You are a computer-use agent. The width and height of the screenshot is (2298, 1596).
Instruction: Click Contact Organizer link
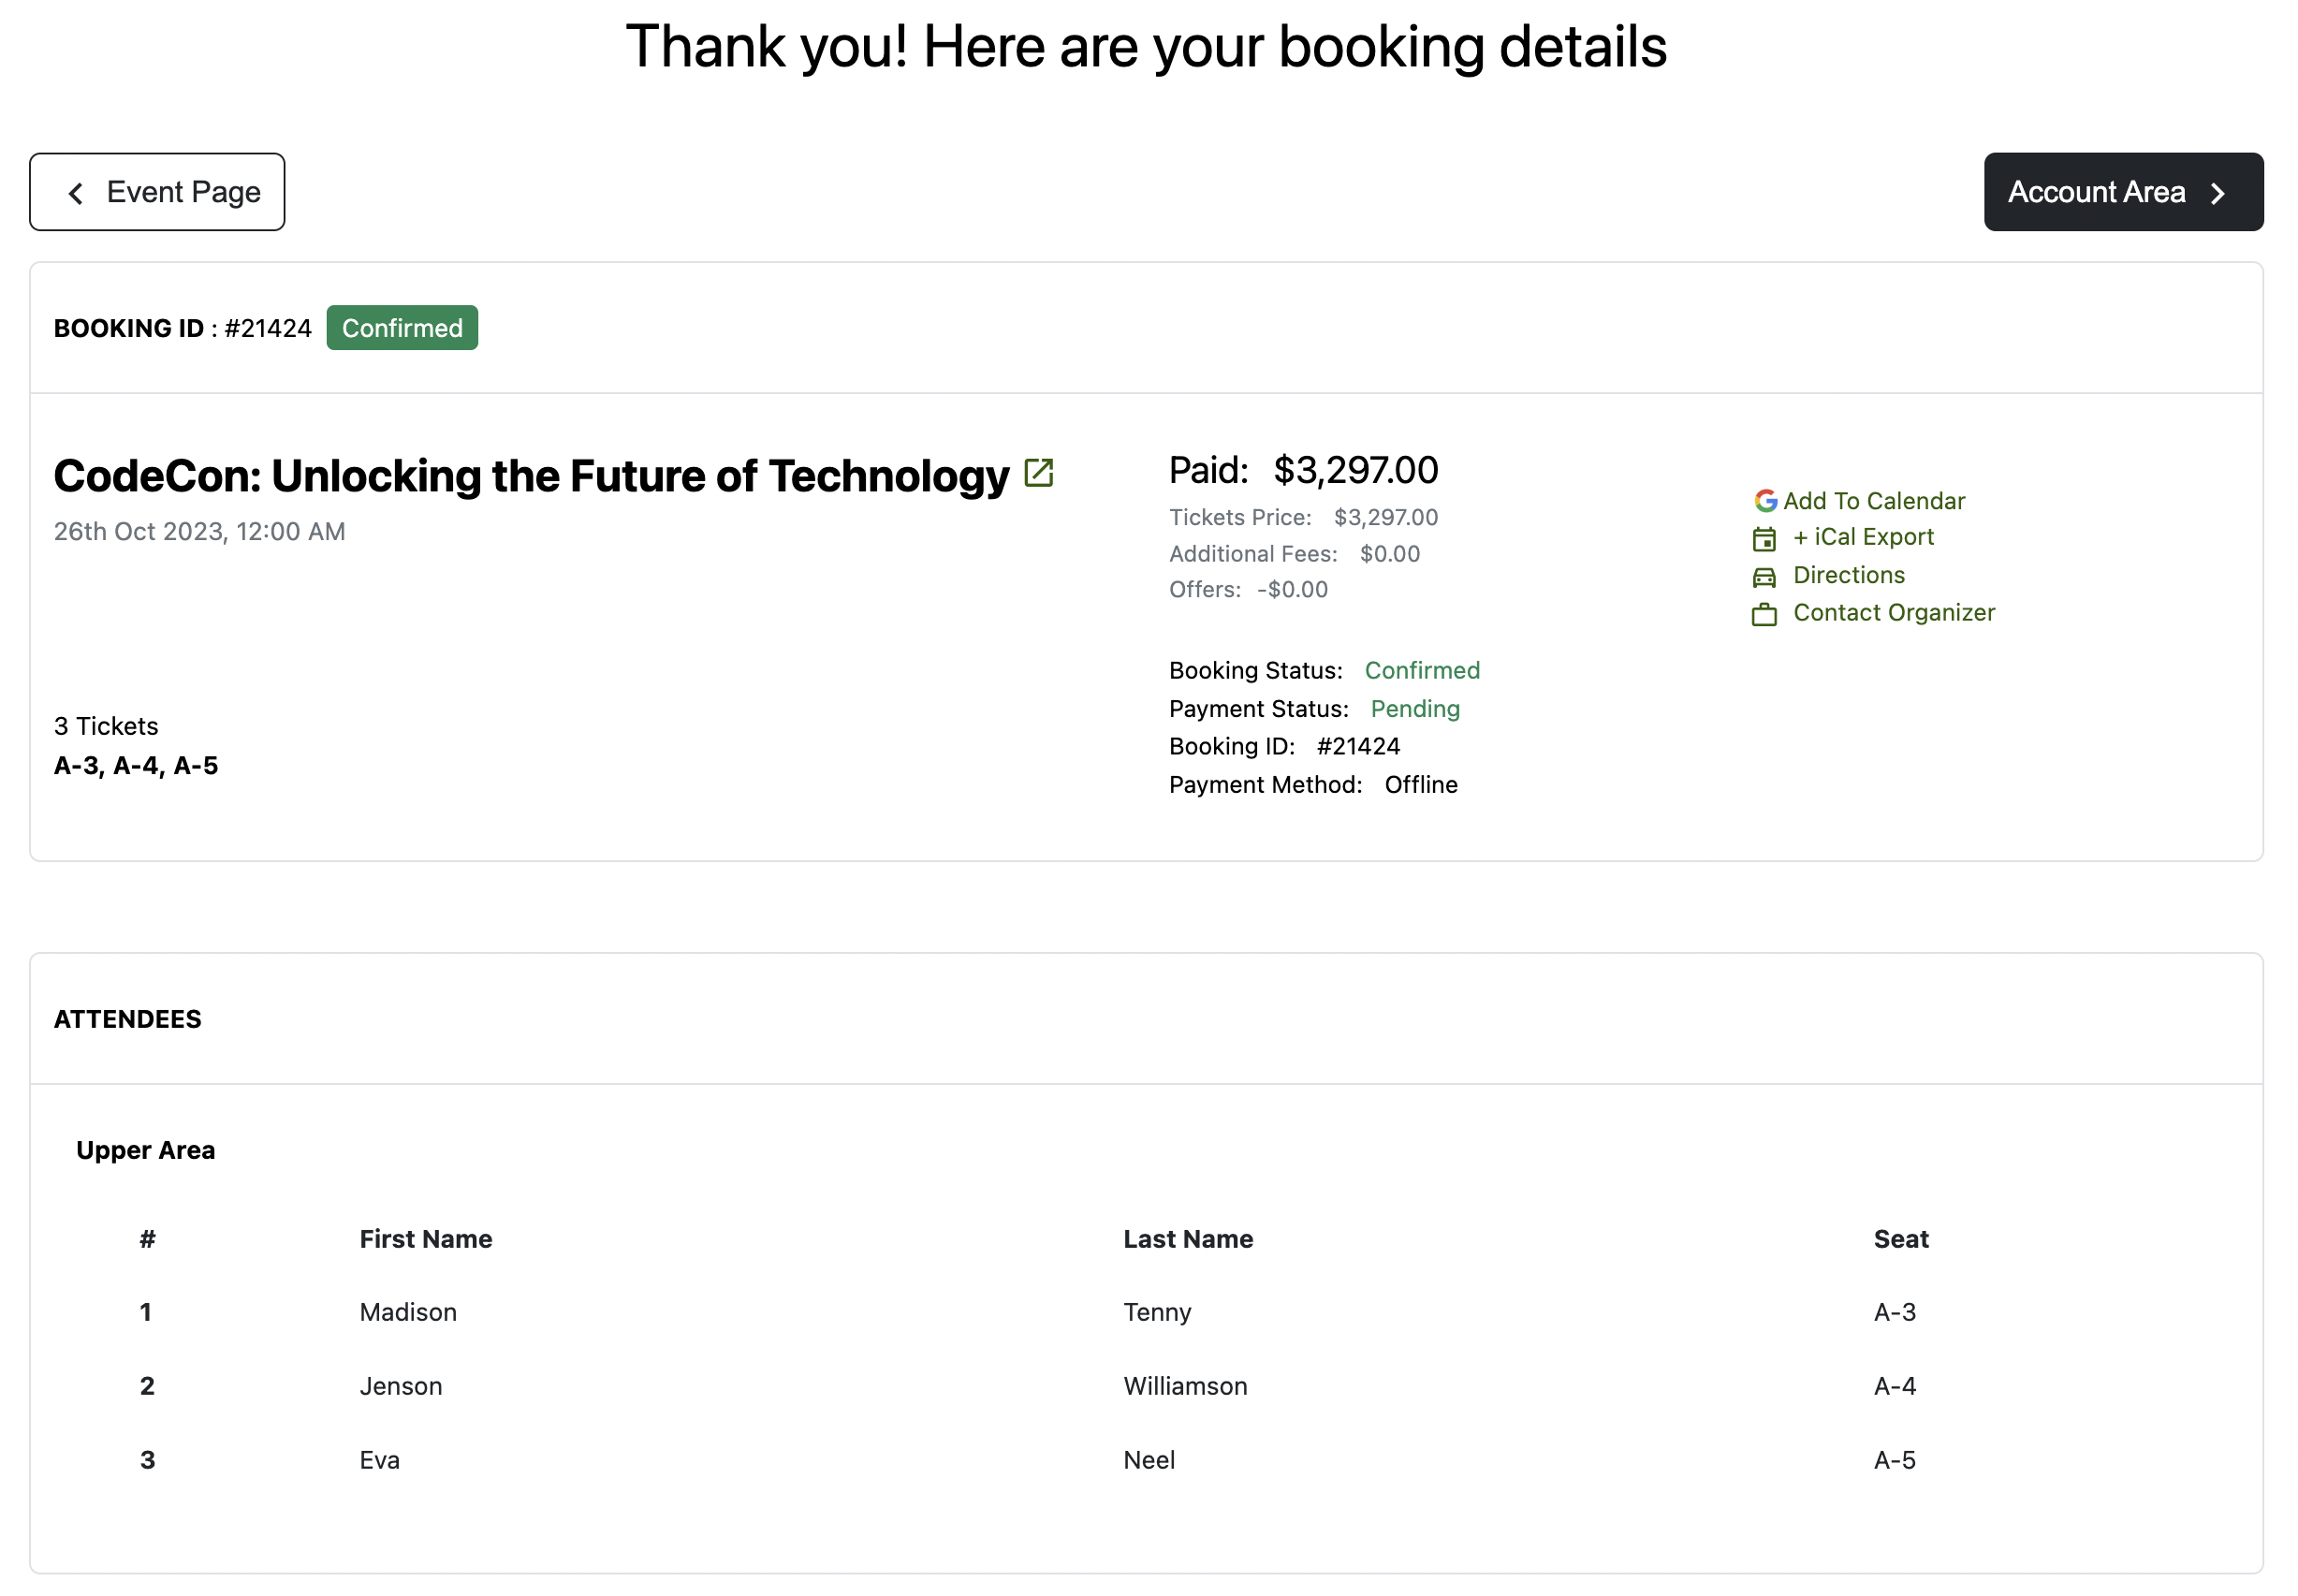tap(1893, 612)
